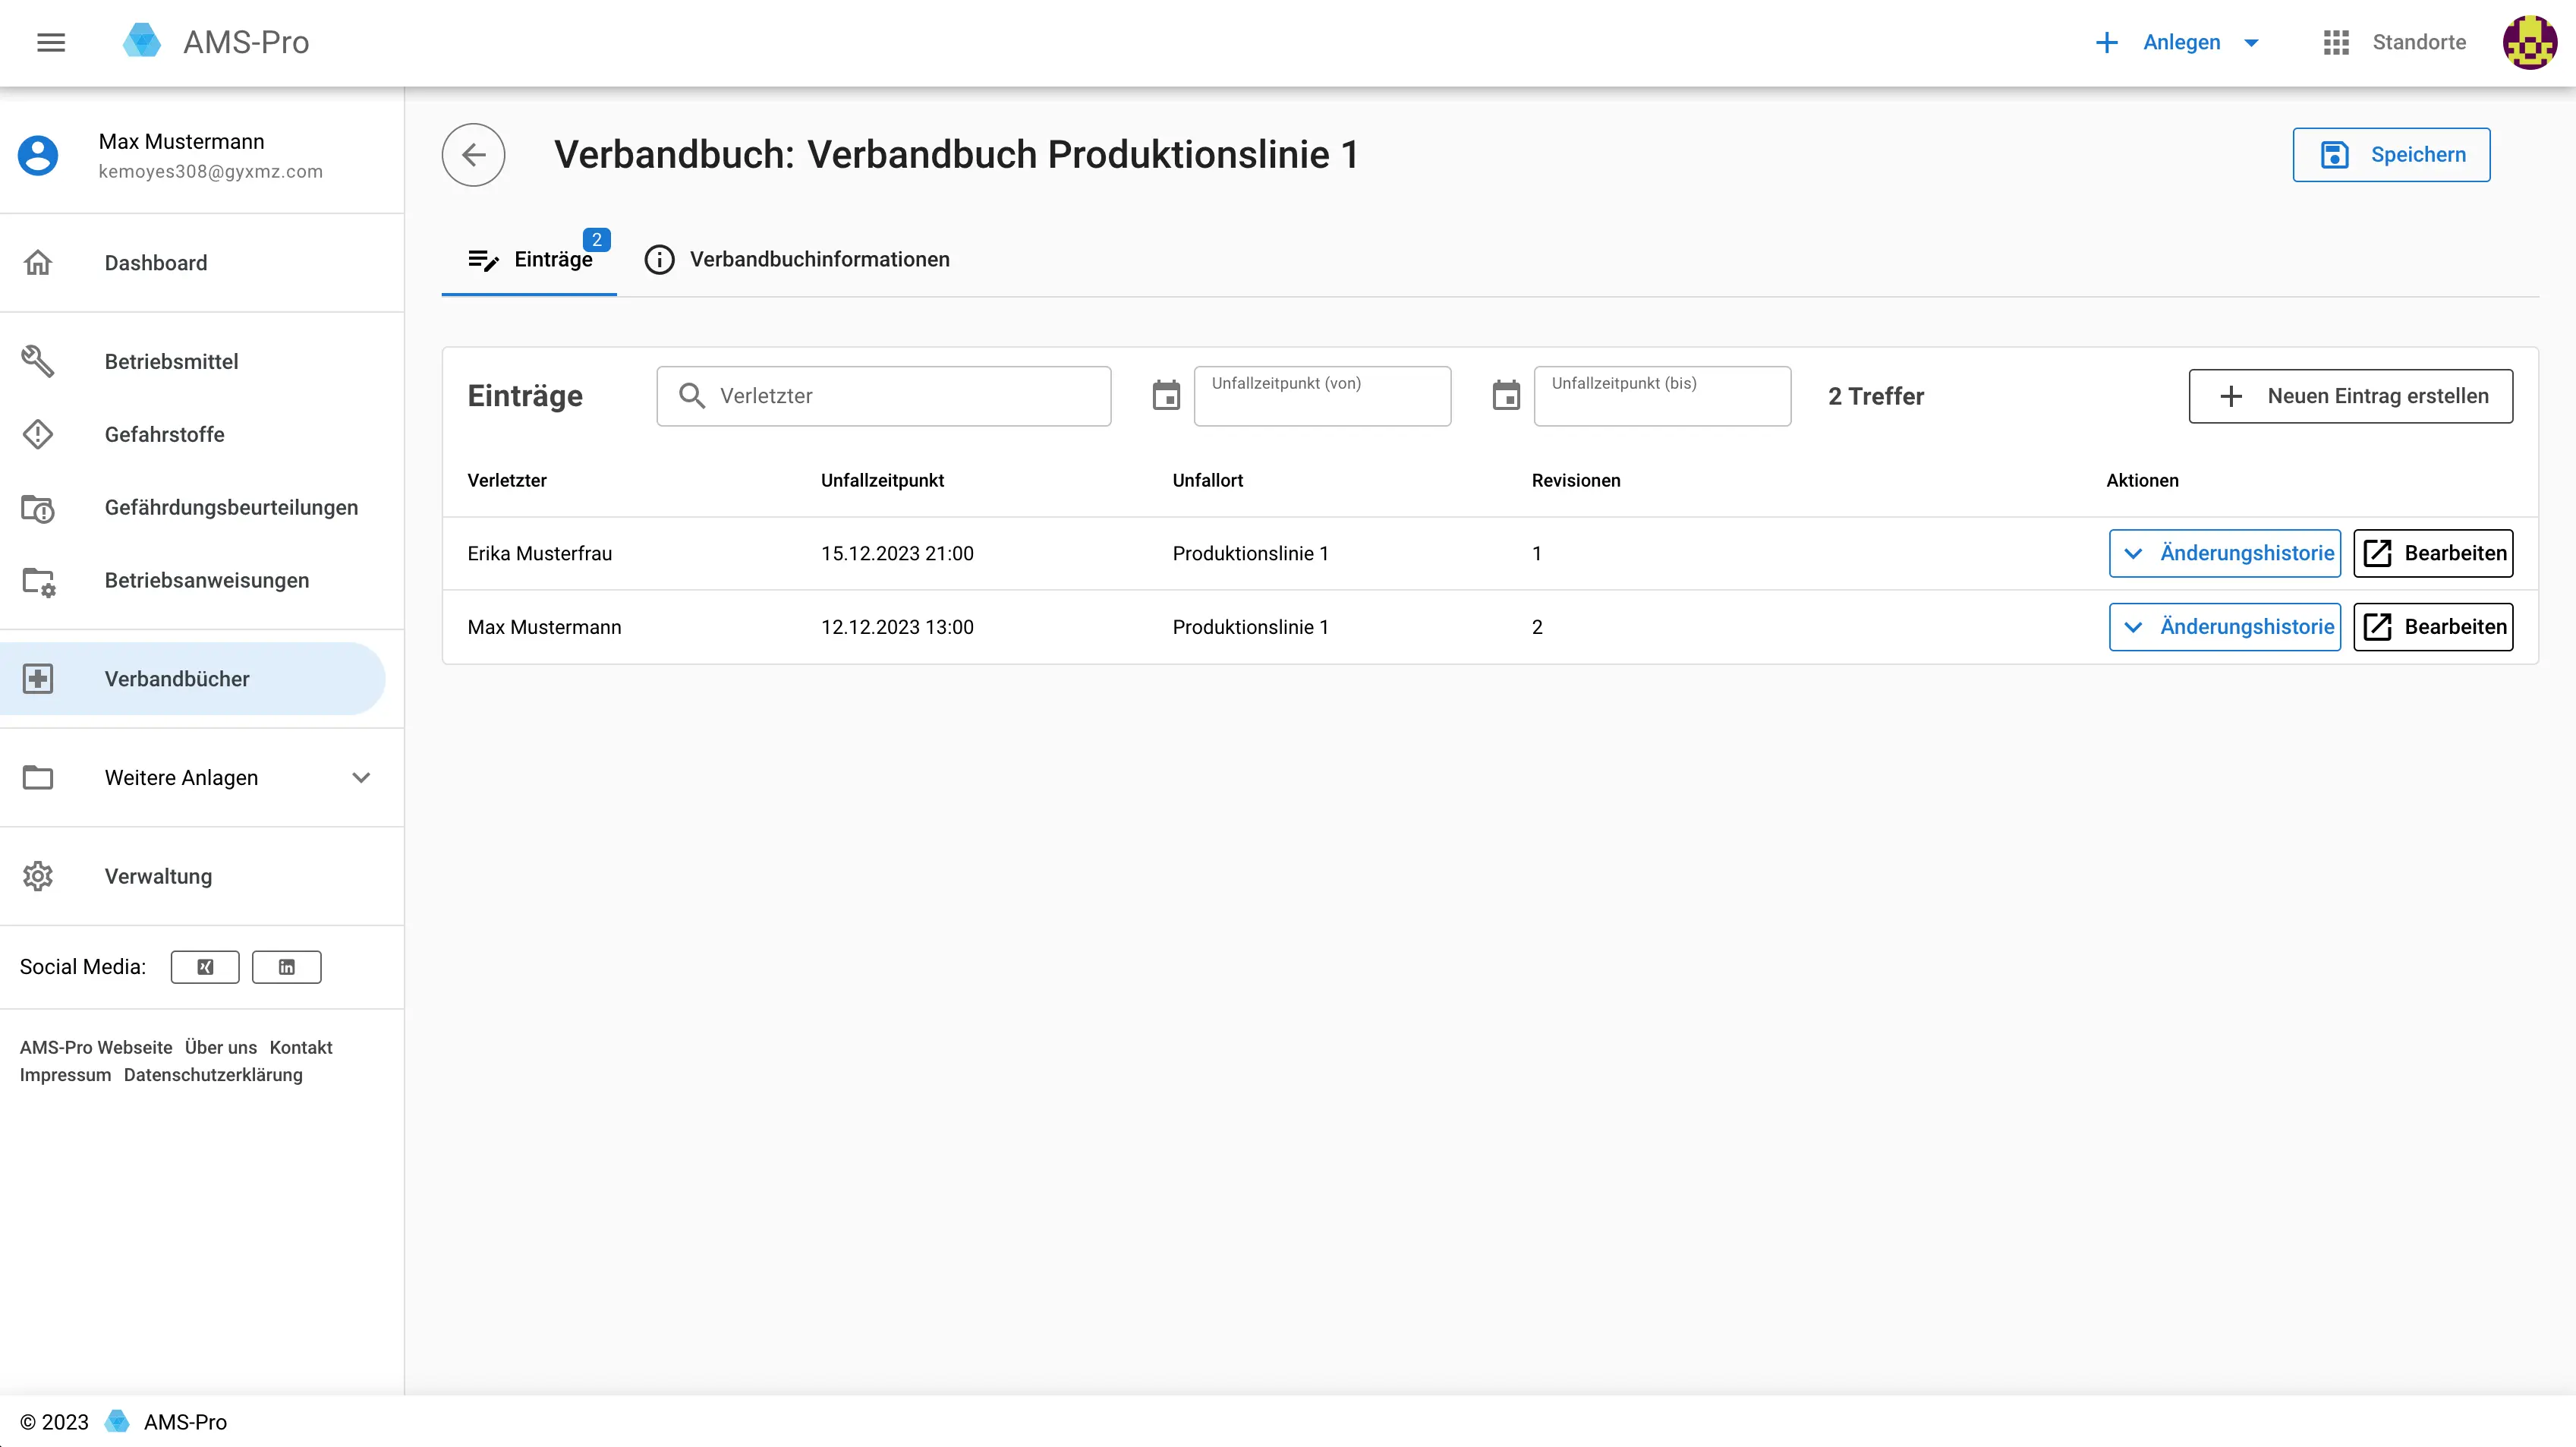
Task: Switch to Verbandbuchinformationen tab
Action: (797, 259)
